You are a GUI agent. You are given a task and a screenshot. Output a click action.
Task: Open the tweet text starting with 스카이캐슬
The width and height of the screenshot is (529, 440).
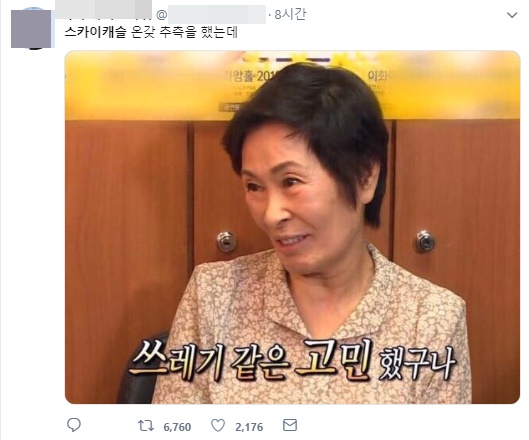[x=151, y=33]
